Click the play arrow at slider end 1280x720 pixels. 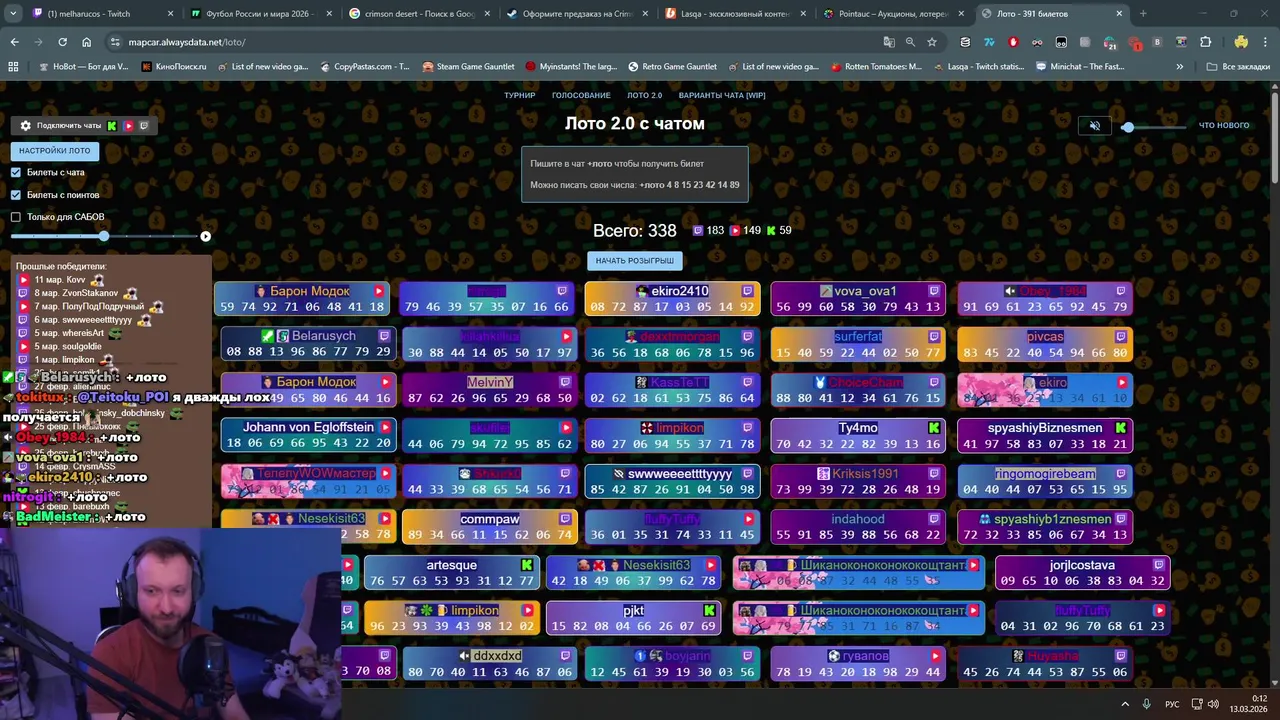coord(205,236)
